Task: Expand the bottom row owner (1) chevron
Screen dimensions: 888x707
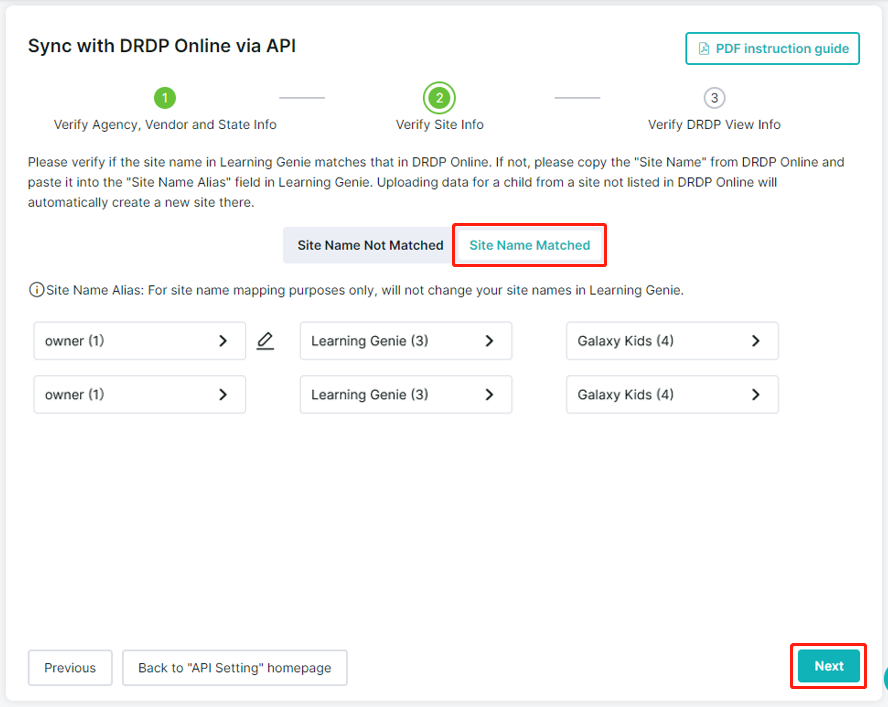Action: [x=223, y=395]
